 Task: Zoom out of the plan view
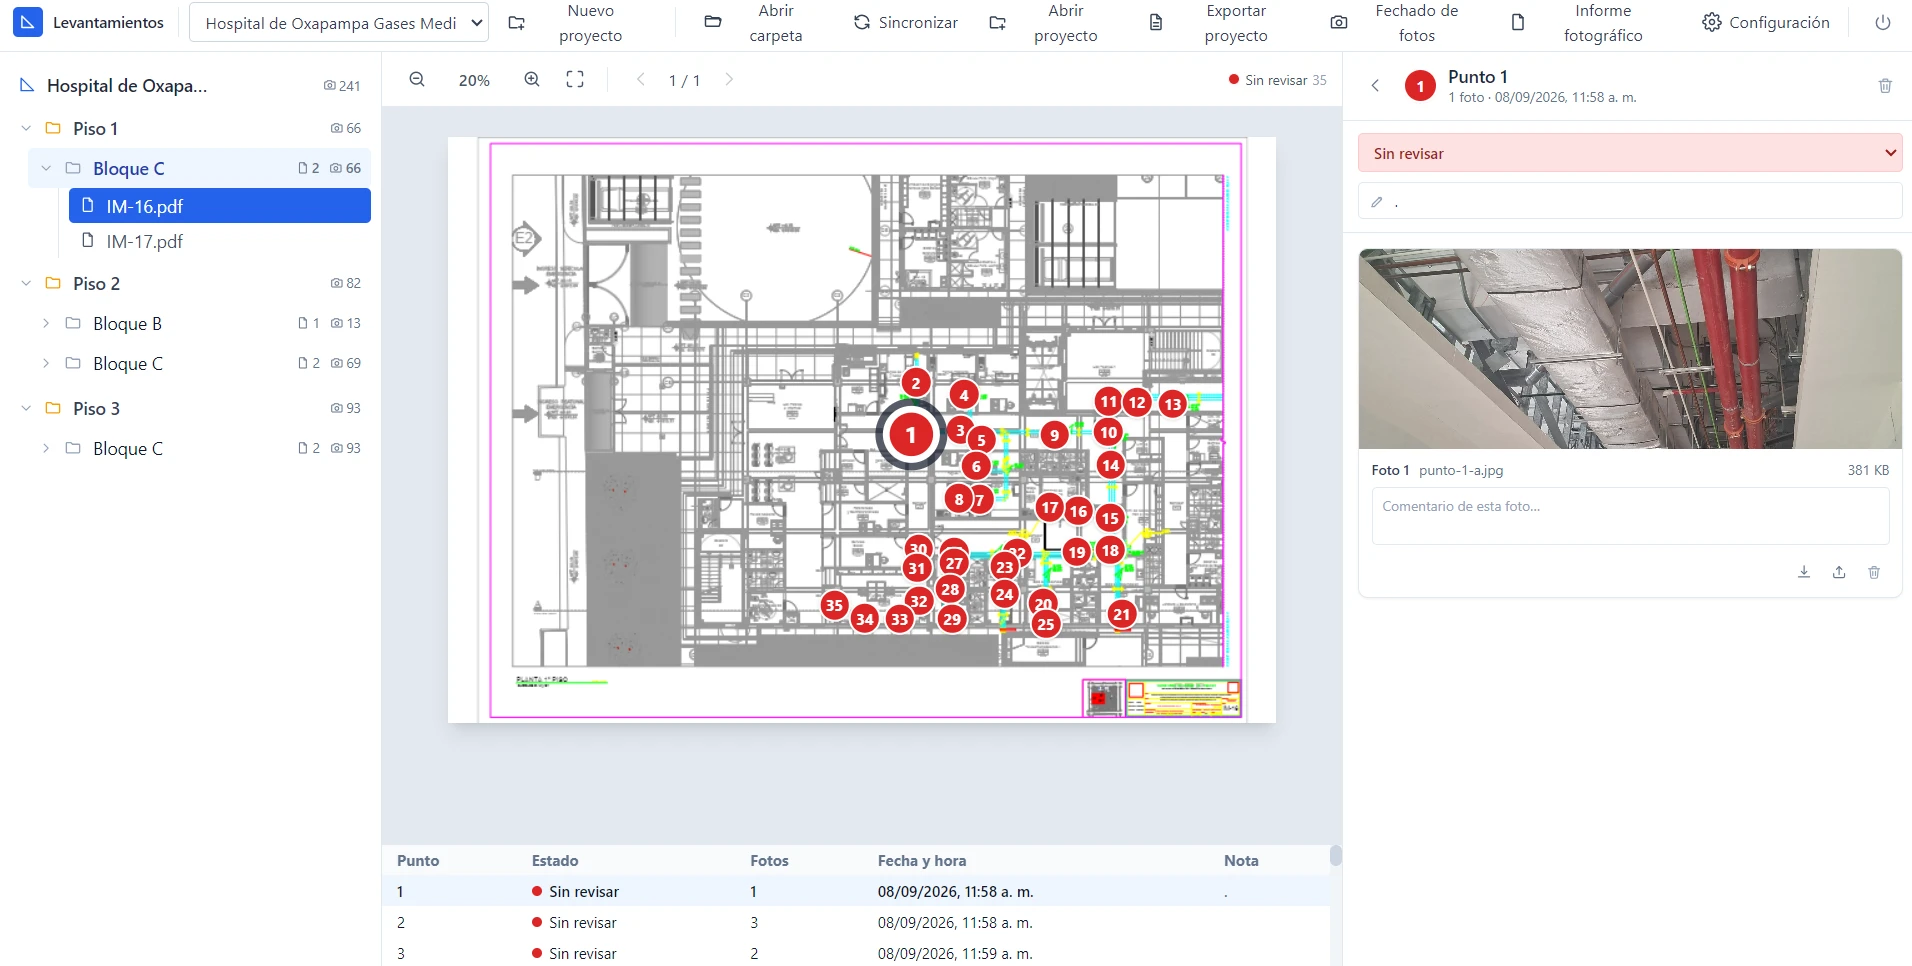tap(417, 80)
